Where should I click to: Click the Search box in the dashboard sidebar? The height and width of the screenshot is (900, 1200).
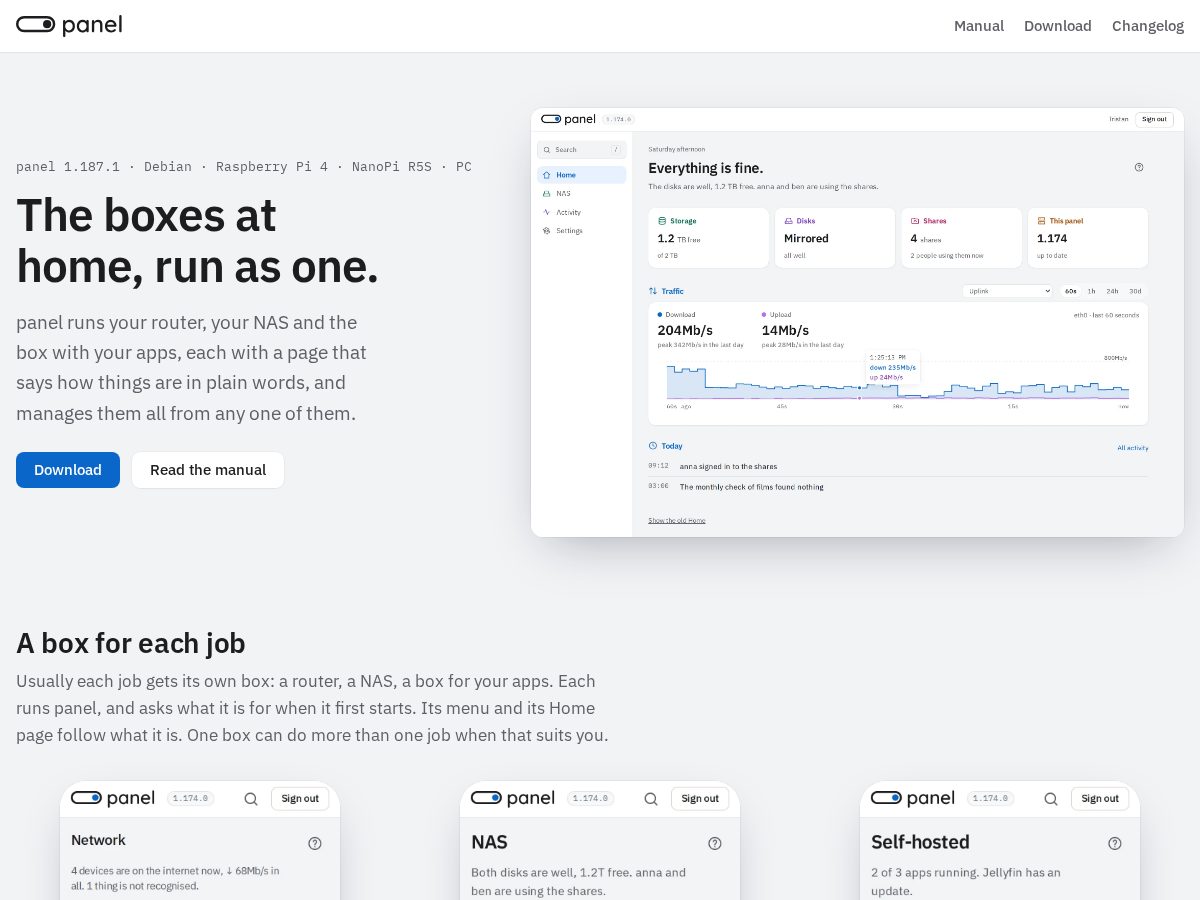[x=582, y=150]
